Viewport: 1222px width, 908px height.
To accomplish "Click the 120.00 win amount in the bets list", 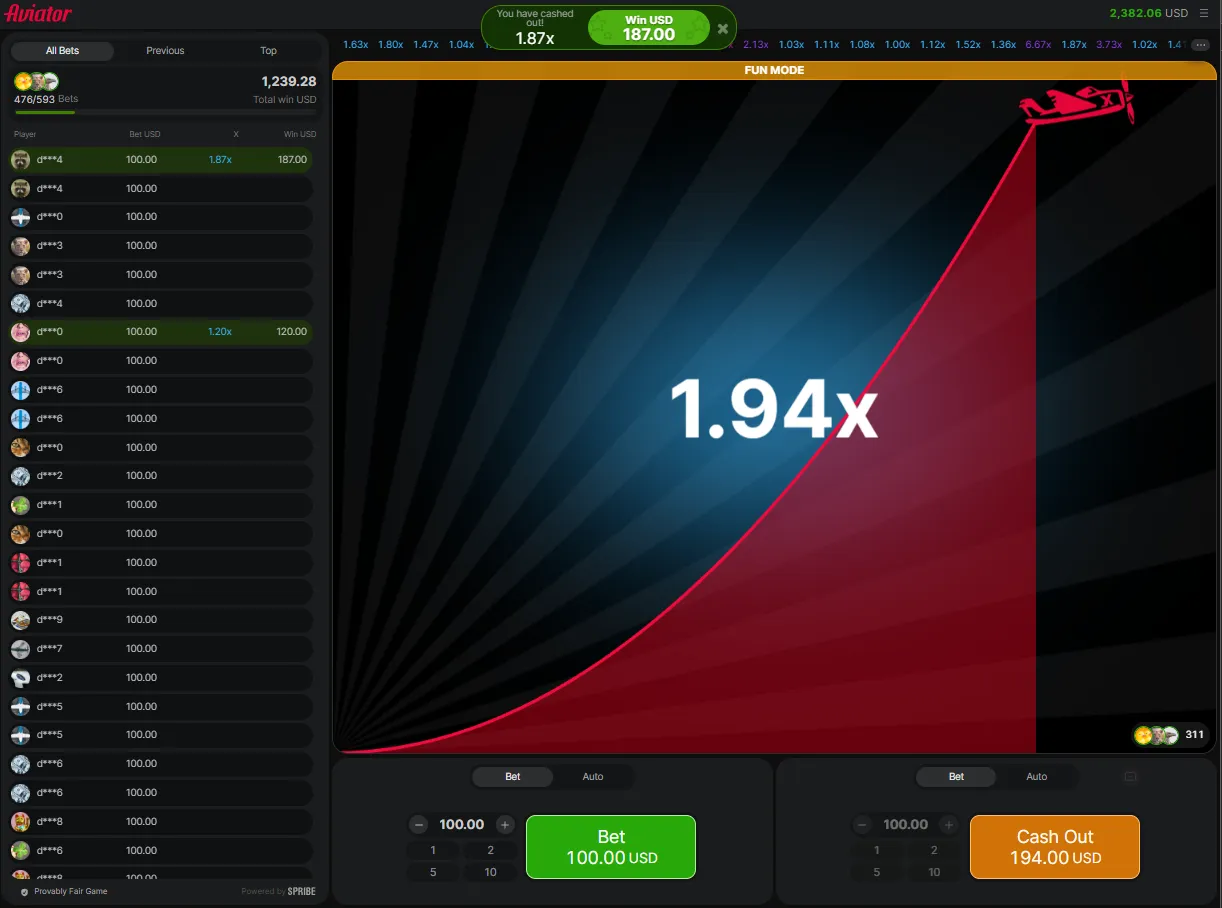I will point(292,332).
